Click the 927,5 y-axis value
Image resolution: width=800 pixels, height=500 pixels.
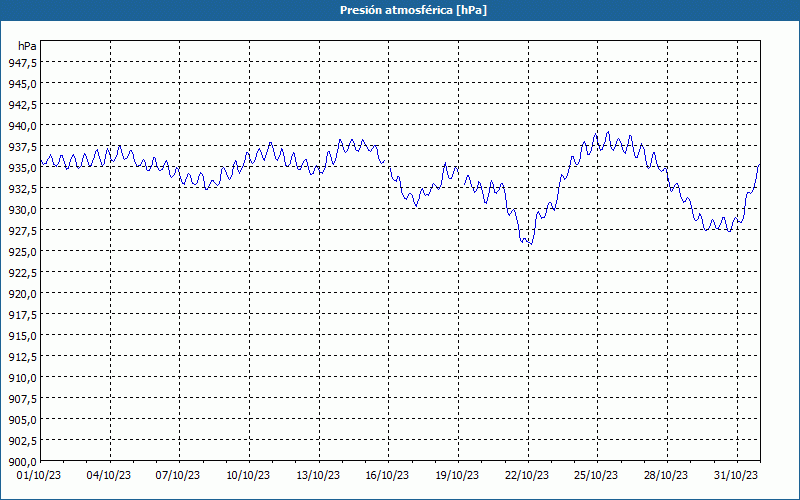pyautogui.click(x=22, y=230)
